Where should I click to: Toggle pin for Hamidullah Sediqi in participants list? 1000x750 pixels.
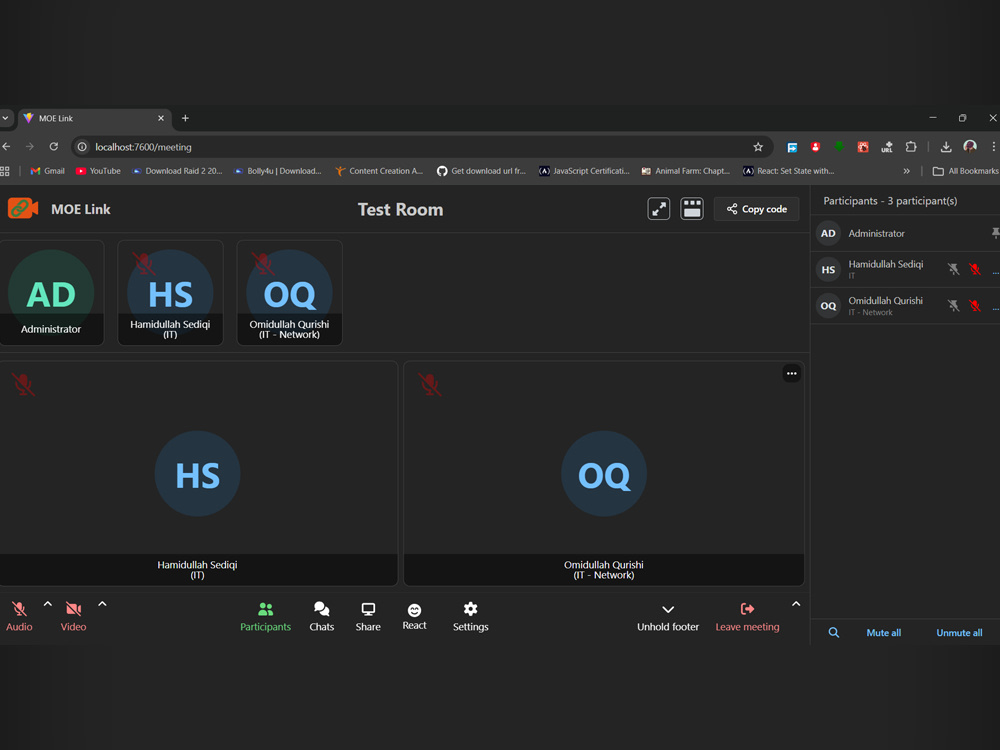coord(953,269)
